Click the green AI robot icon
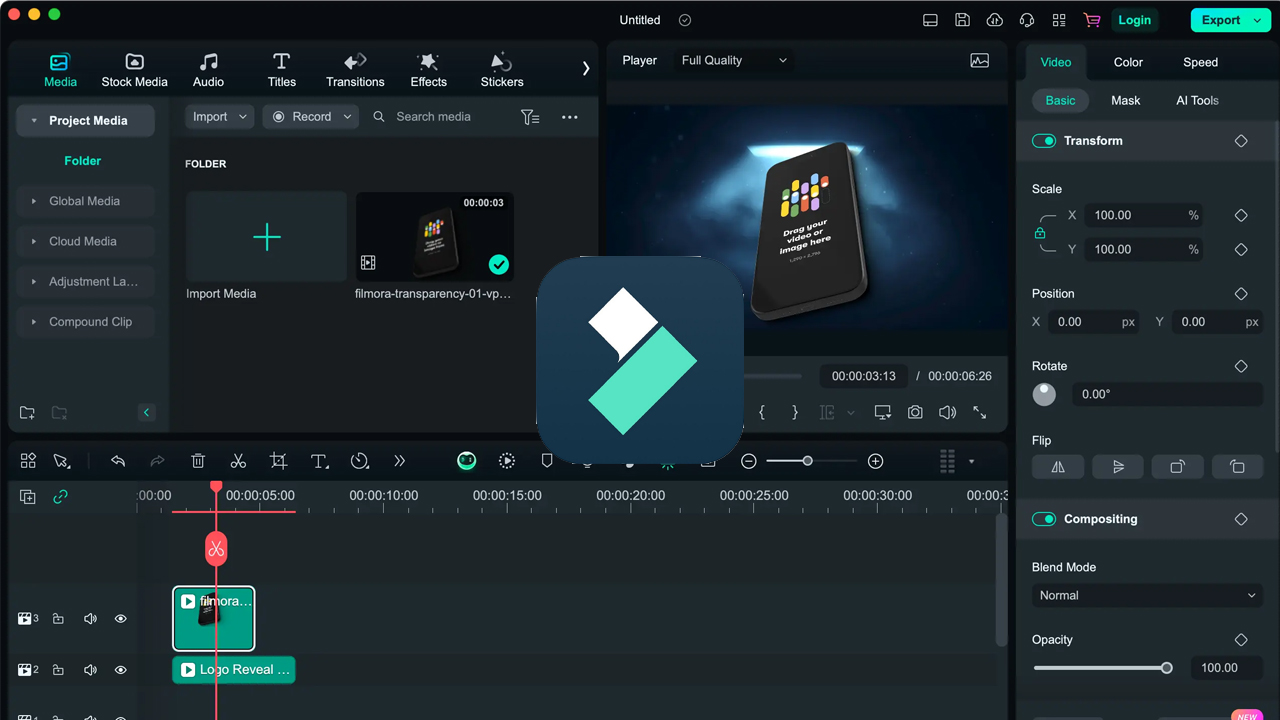Viewport: 1280px width, 720px height. pyautogui.click(x=467, y=461)
